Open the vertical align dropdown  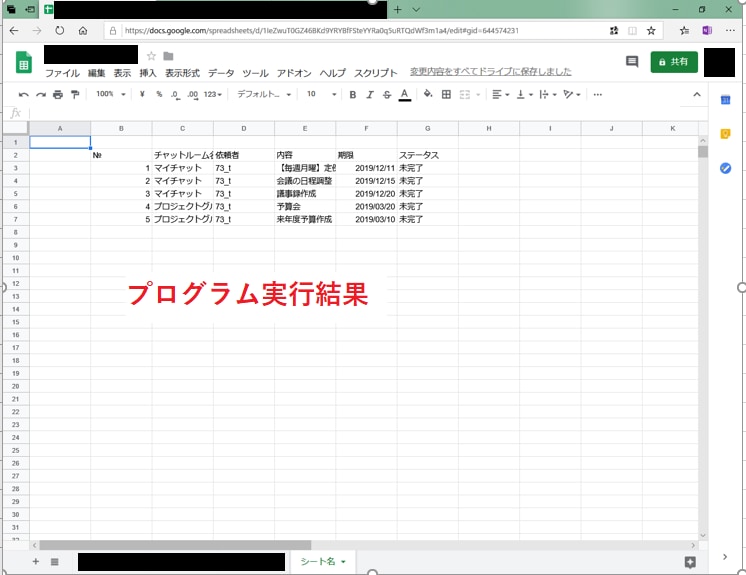coord(525,95)
